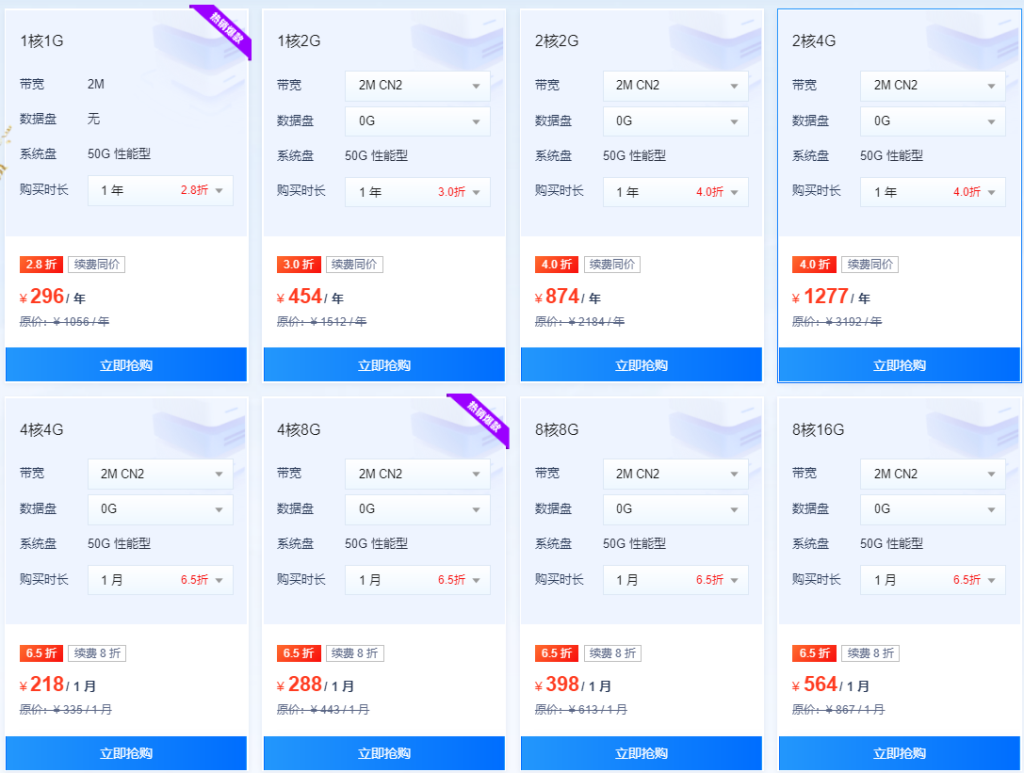This screenshot has height=773, width=1024.
Task: Open the 带宽 2M CN2 selector on 4核4G
Action: tap(160, 473)
